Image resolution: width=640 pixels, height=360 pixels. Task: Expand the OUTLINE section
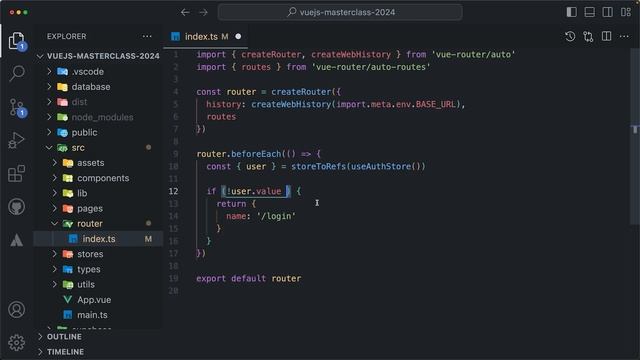pyautogui.click(x=98, y=337)
